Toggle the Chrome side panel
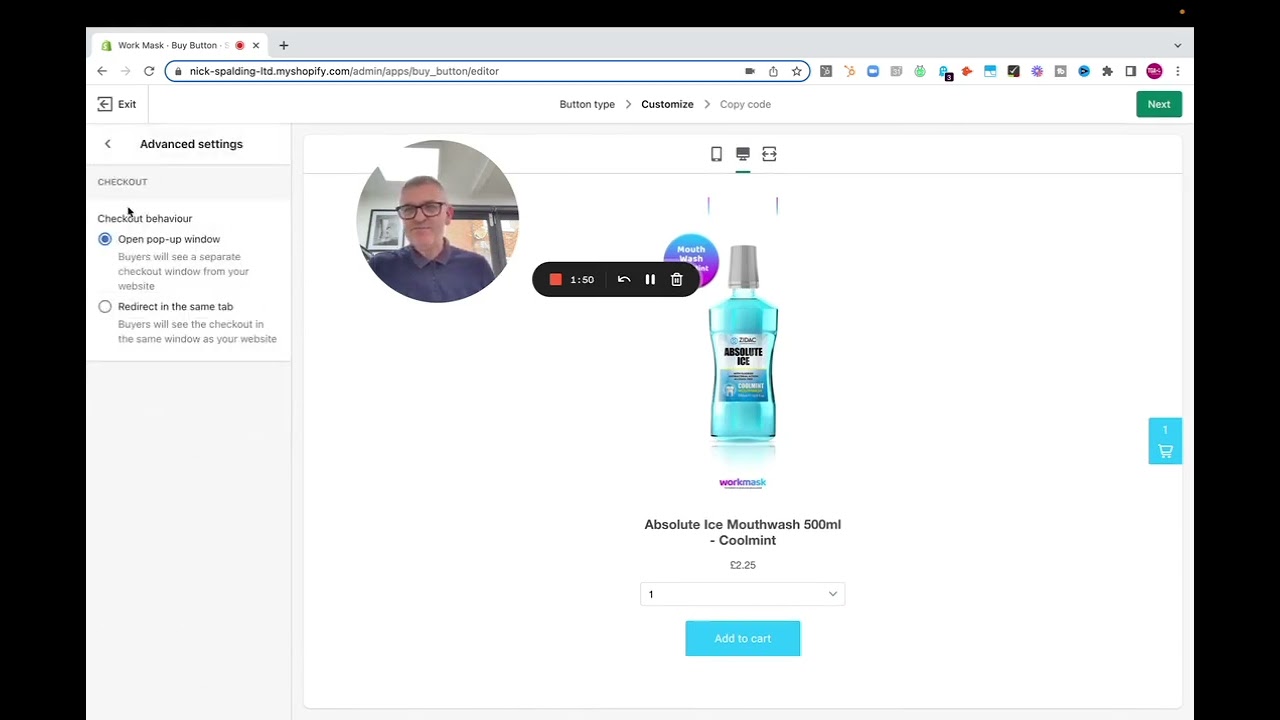The image size is (1280, 720). pos(1130,71)
